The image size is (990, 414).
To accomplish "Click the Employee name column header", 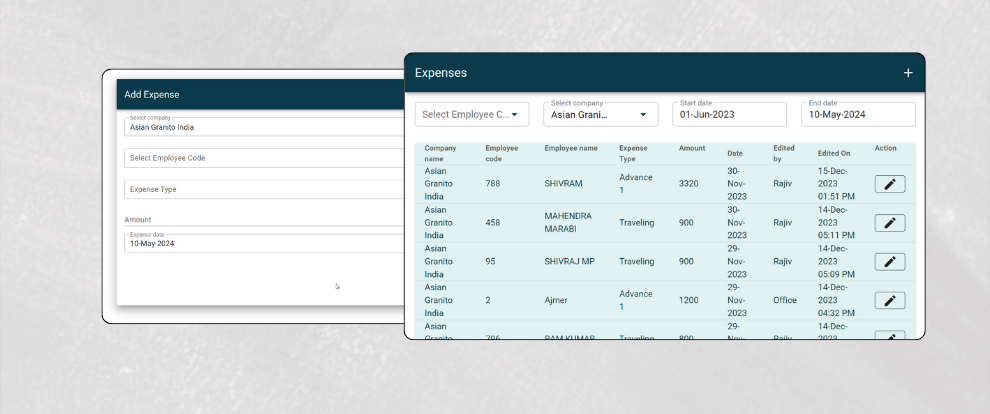I will click(x=571, y=149).
